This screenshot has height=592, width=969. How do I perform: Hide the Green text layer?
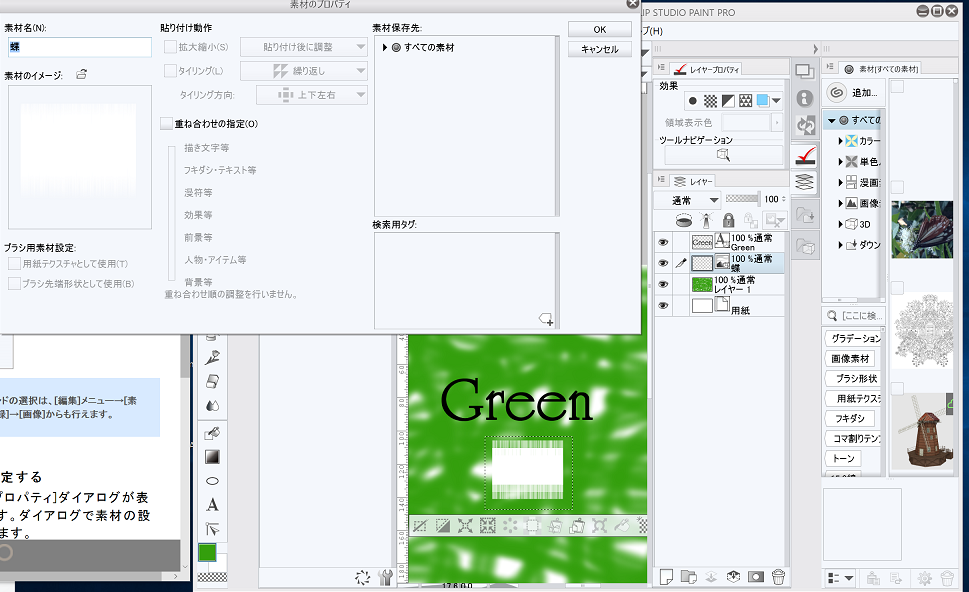pyautogui.click(x=663, y=242)
